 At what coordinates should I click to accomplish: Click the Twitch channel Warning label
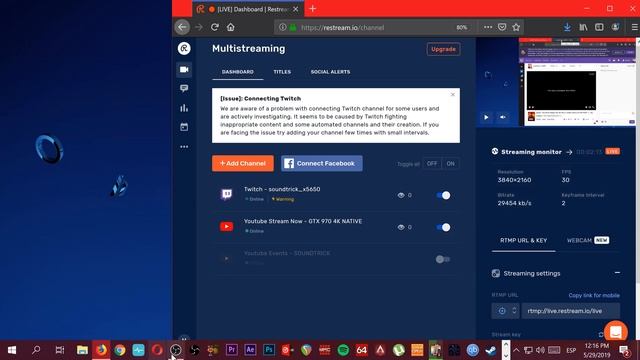click(x=283, y=199)
